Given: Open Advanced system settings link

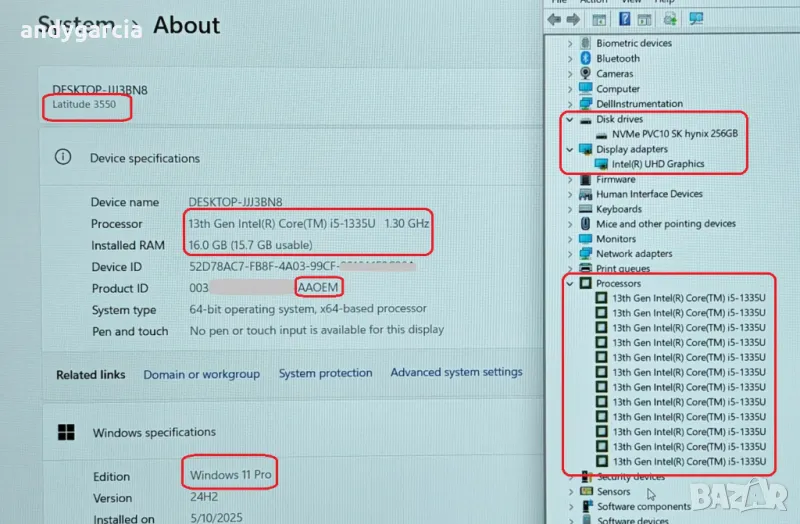Looking at the screenshot, I should coord(456,372).
